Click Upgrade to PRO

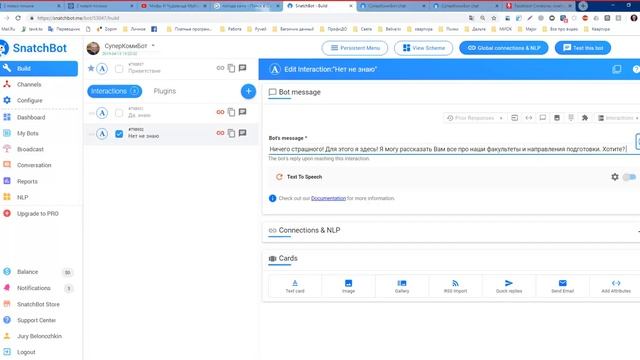(38, 213)
